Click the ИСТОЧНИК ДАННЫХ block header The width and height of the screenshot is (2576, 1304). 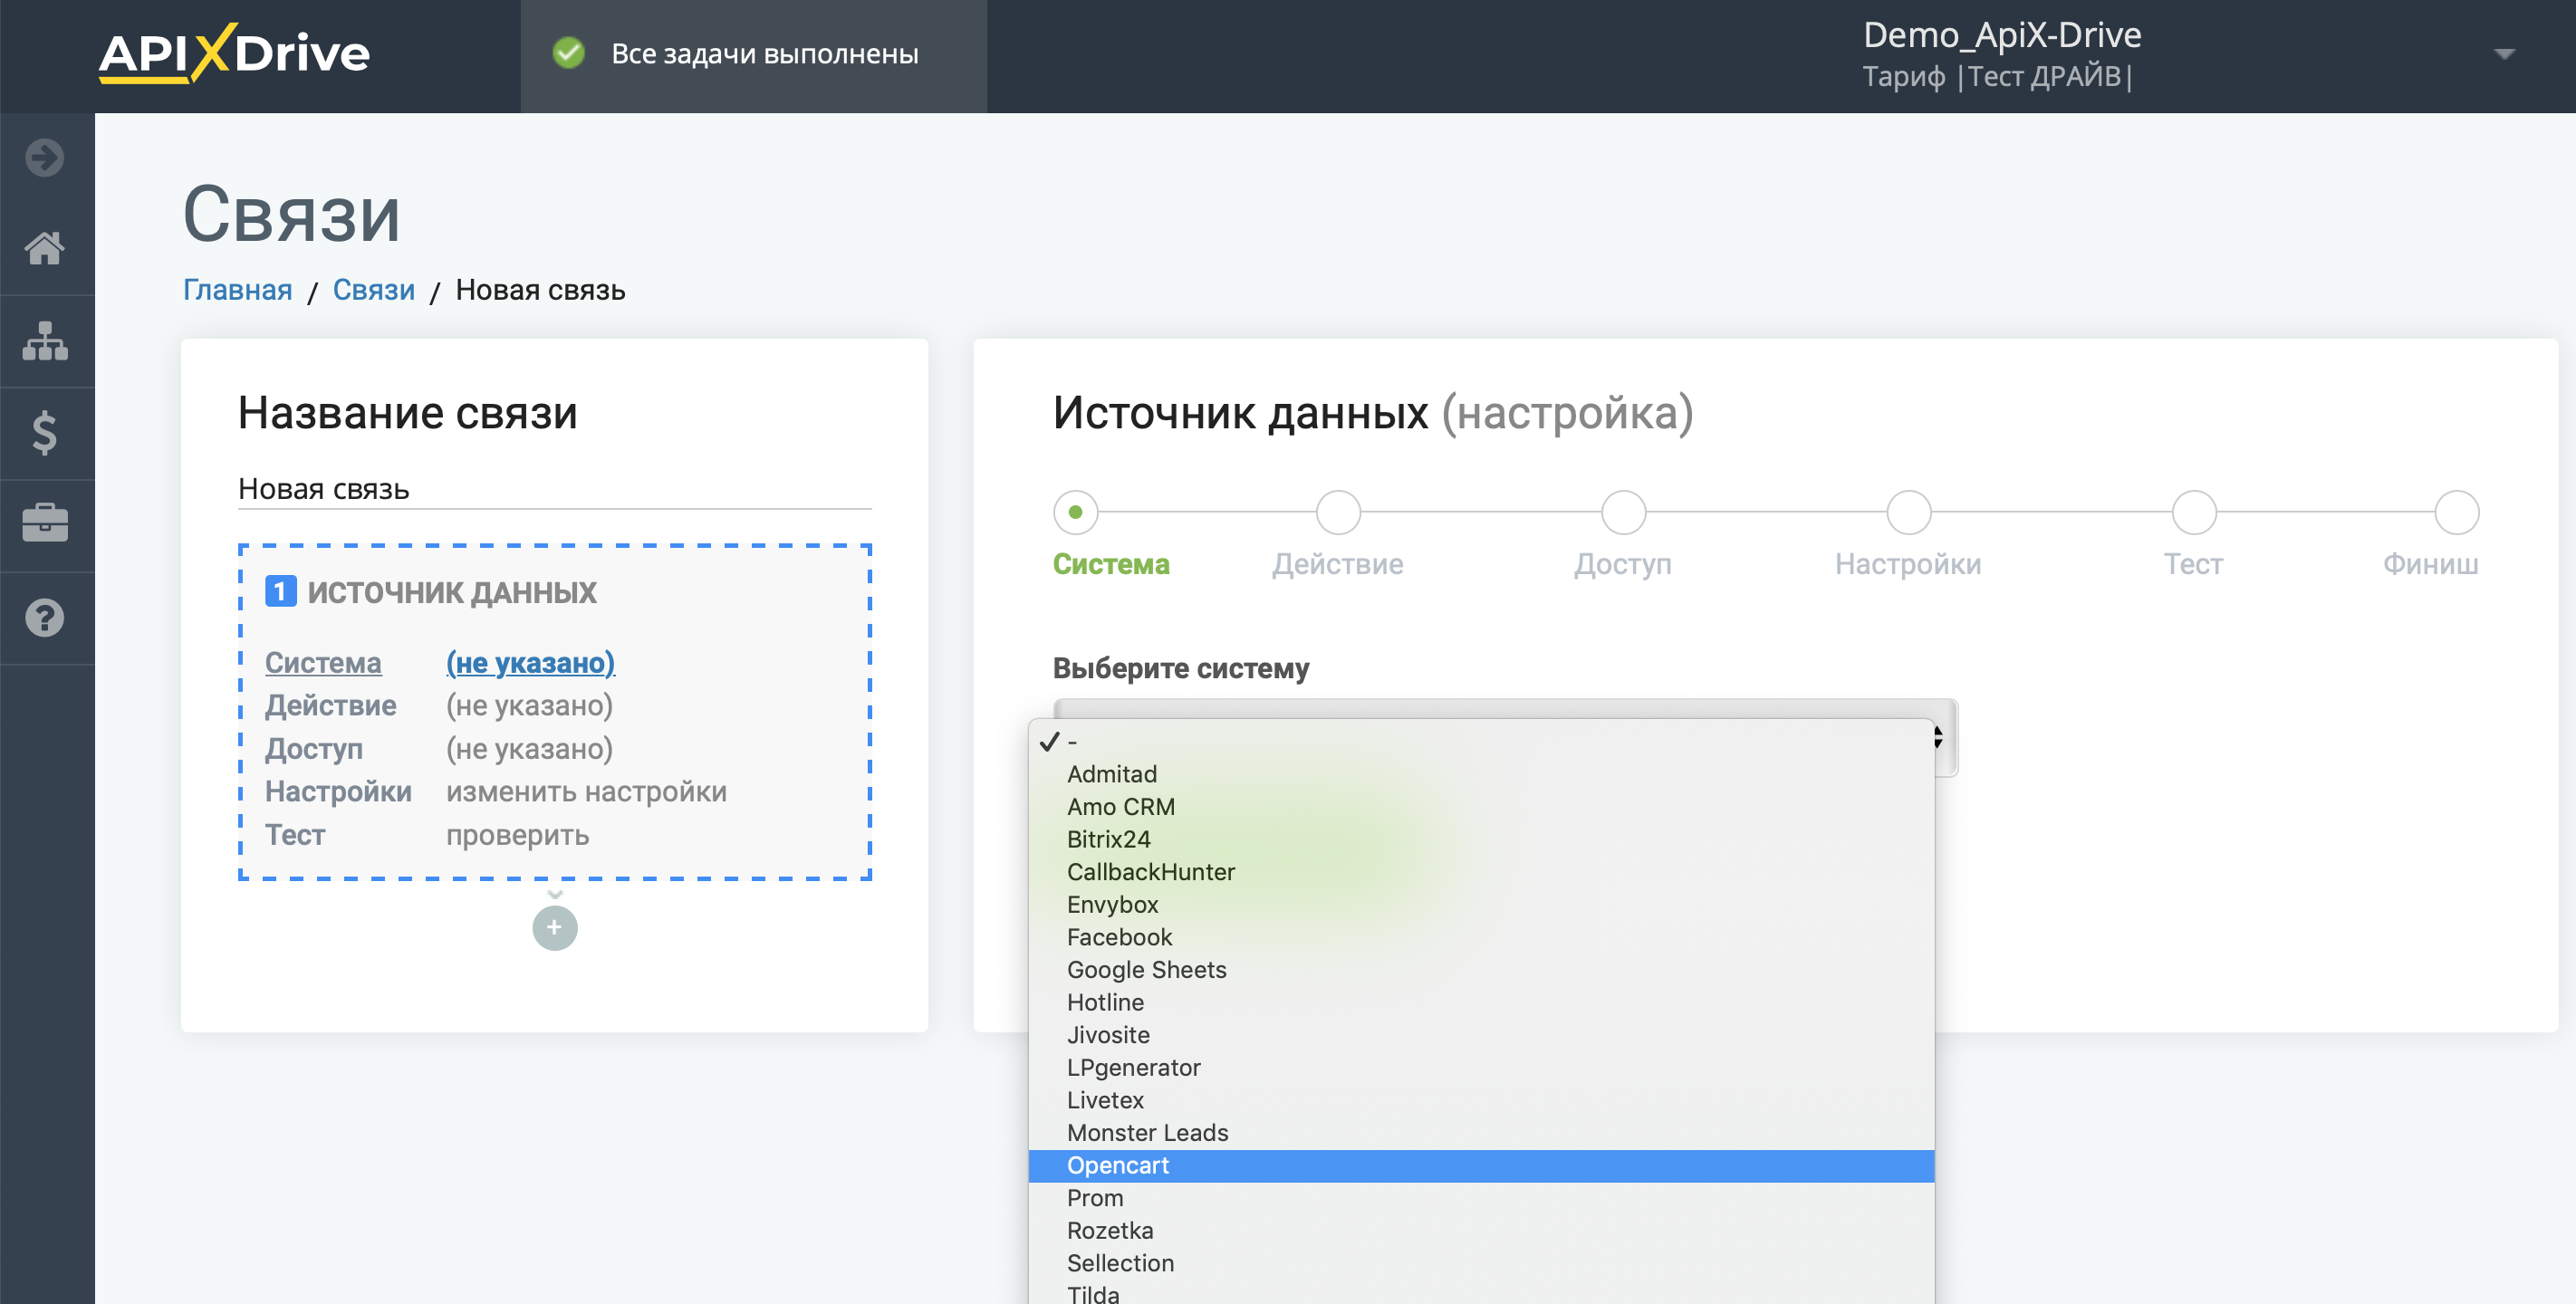[x=431, y=592]
